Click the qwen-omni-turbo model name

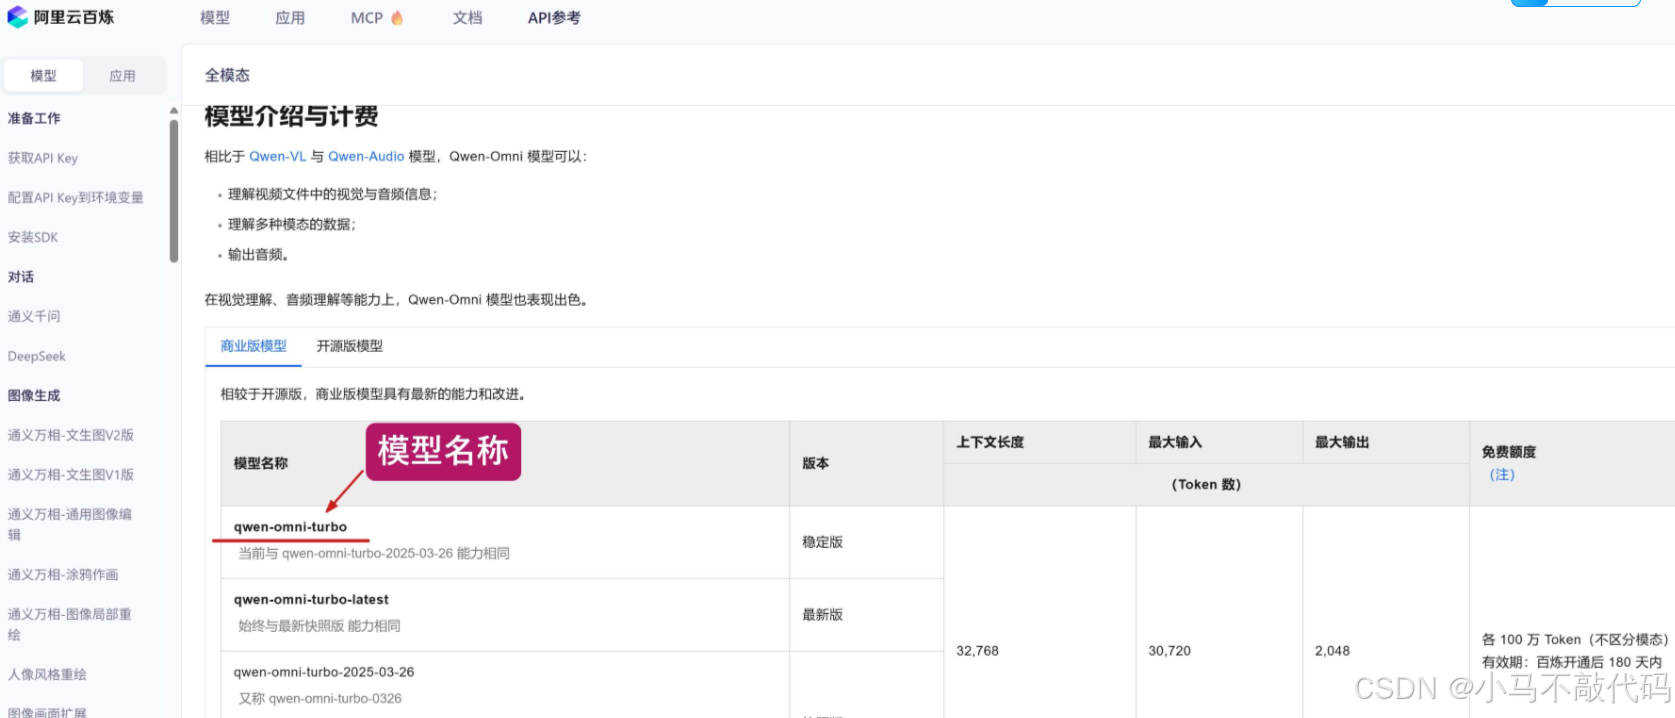point(290,527)
